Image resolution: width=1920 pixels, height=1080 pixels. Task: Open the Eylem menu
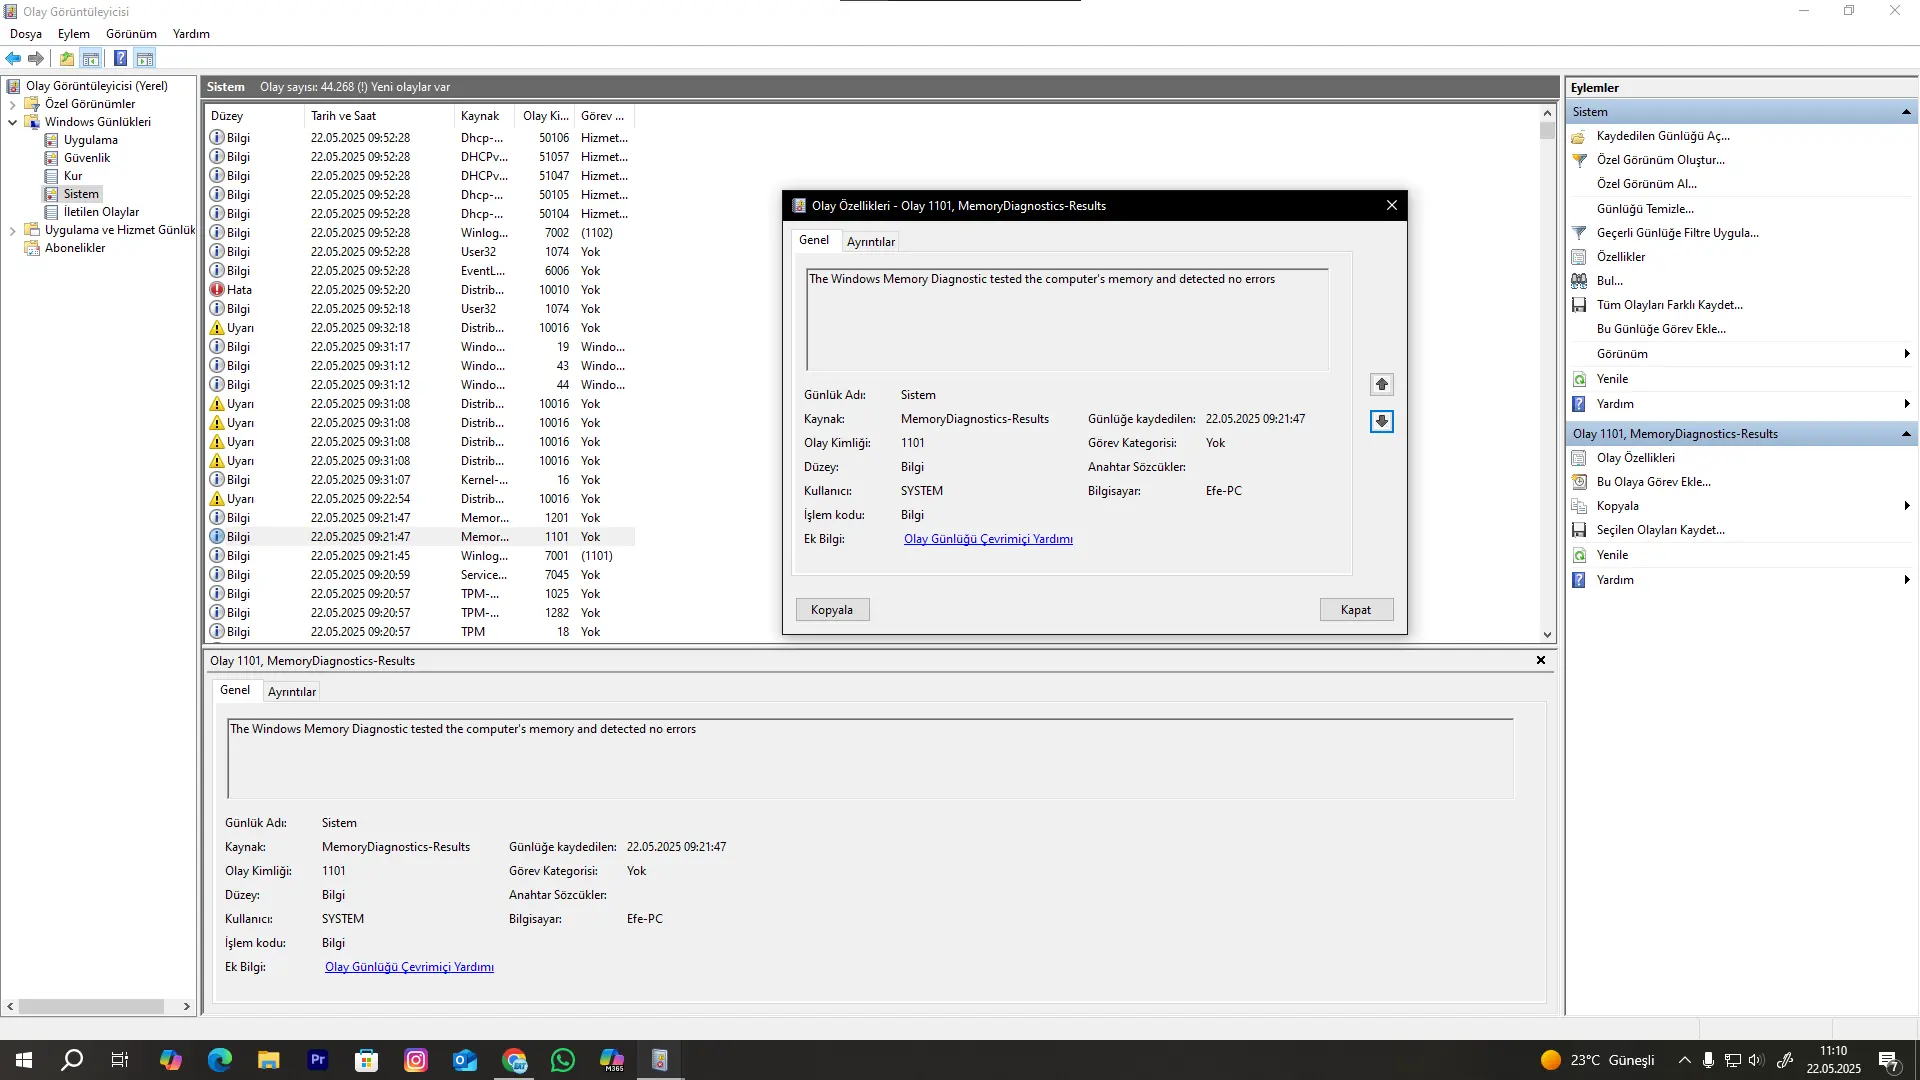(74, 34)
